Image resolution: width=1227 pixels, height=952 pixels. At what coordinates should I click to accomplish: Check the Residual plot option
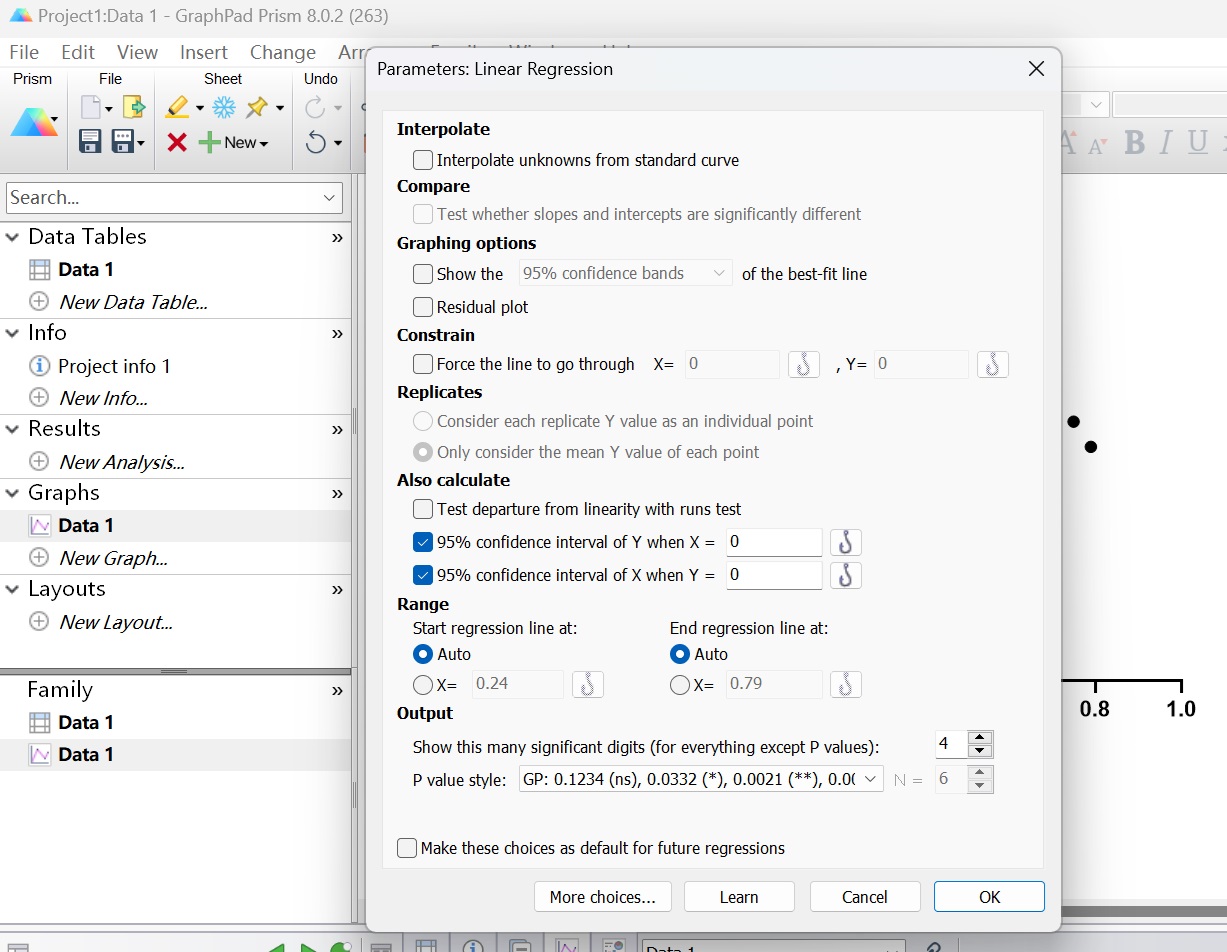[x=423, y=307]
